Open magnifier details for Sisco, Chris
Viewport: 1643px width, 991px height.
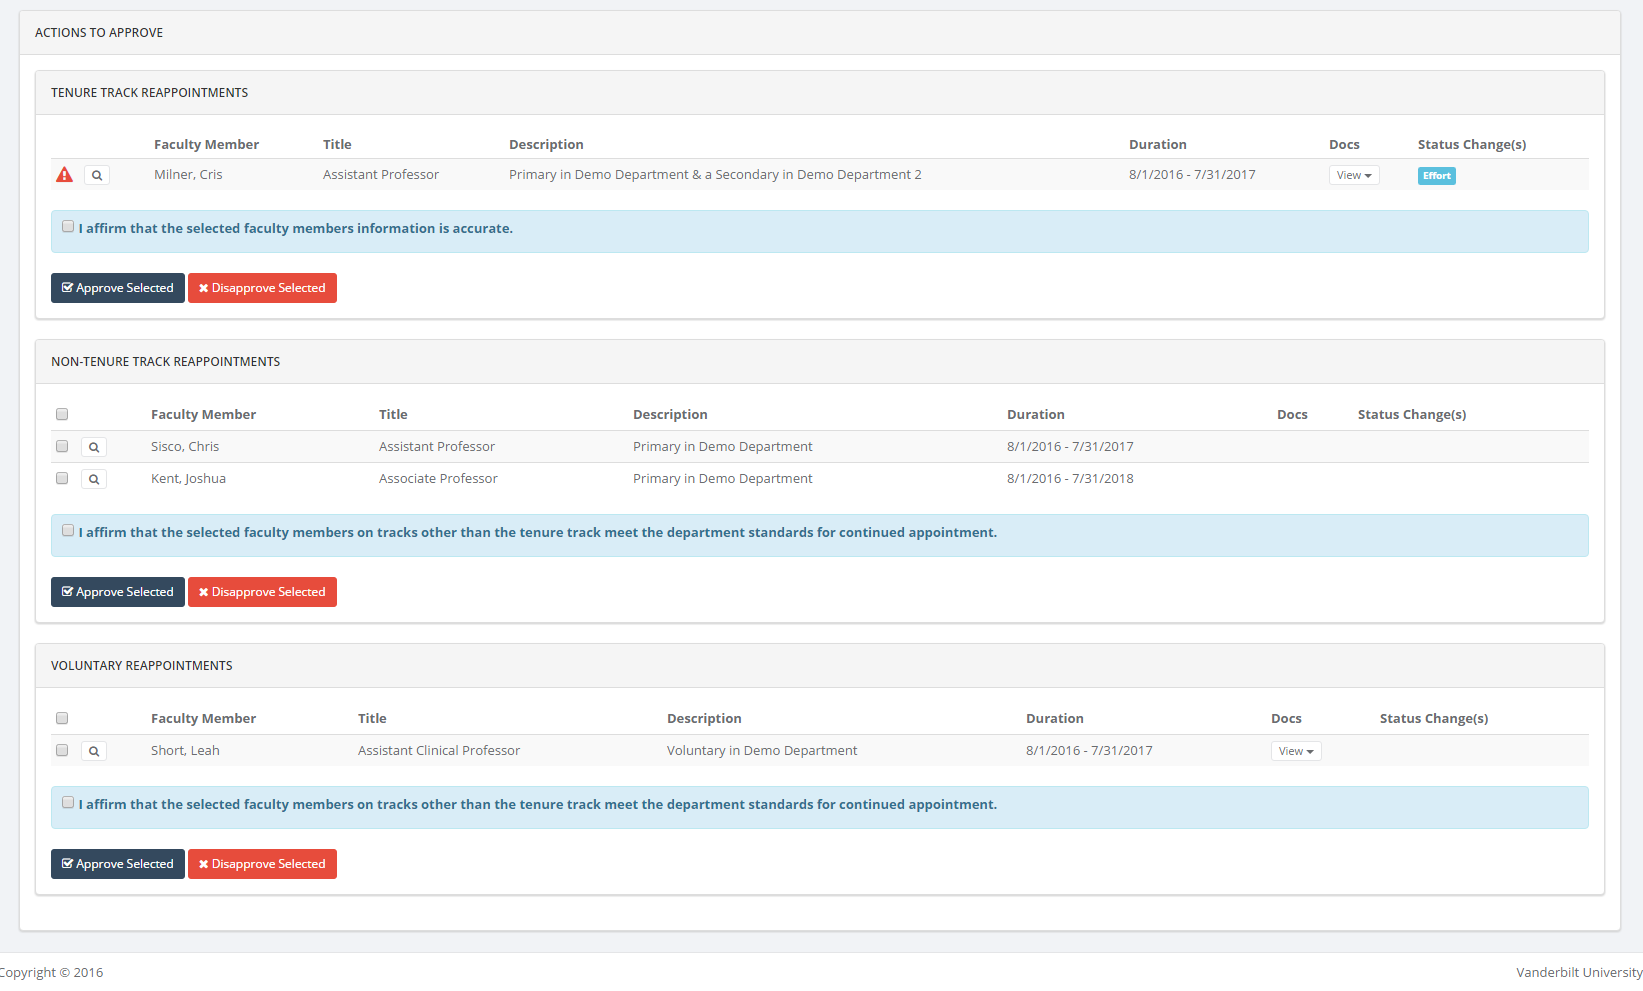coord(94,447)
